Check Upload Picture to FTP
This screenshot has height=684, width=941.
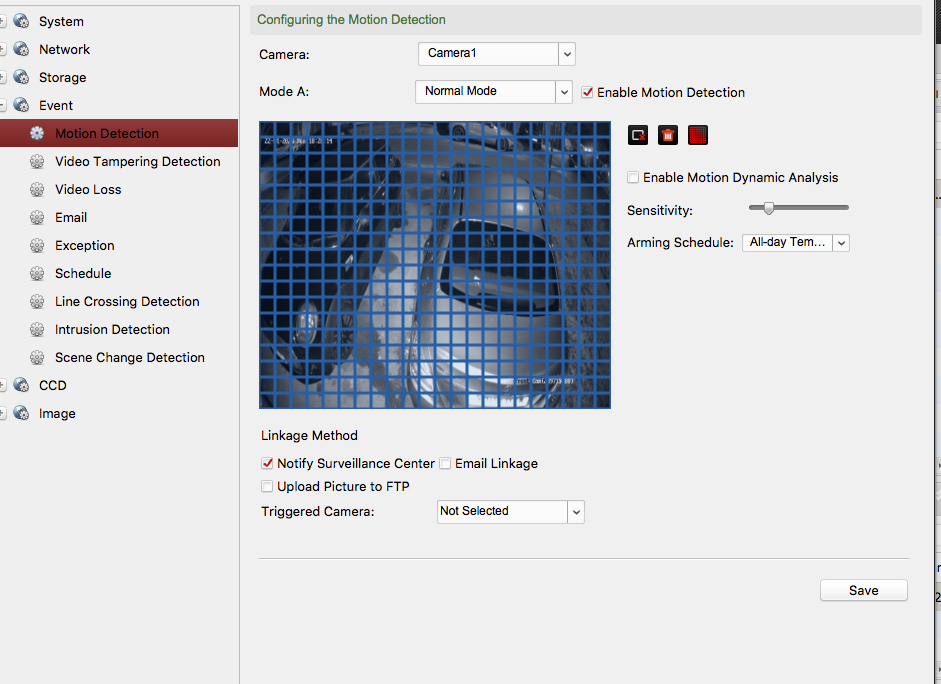[267, 487]
